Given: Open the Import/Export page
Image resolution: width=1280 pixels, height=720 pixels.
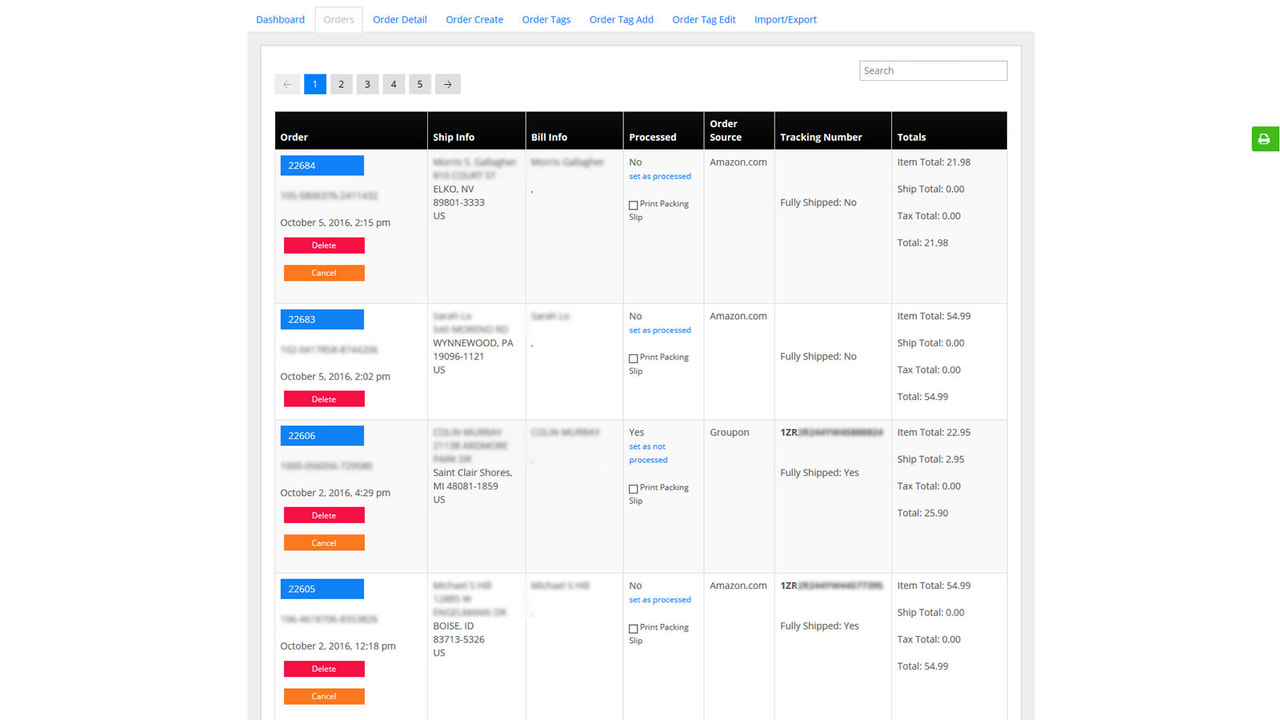Looking at the screenshot, I should point(785,18).
